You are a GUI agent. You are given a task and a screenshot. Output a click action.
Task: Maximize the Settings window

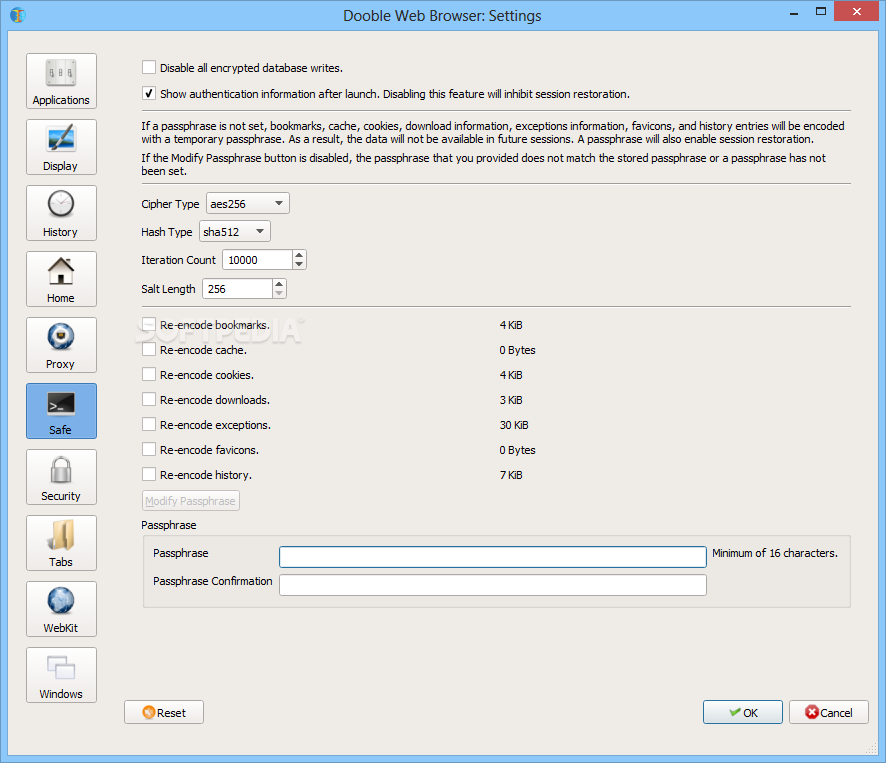(x=821, y=12)
